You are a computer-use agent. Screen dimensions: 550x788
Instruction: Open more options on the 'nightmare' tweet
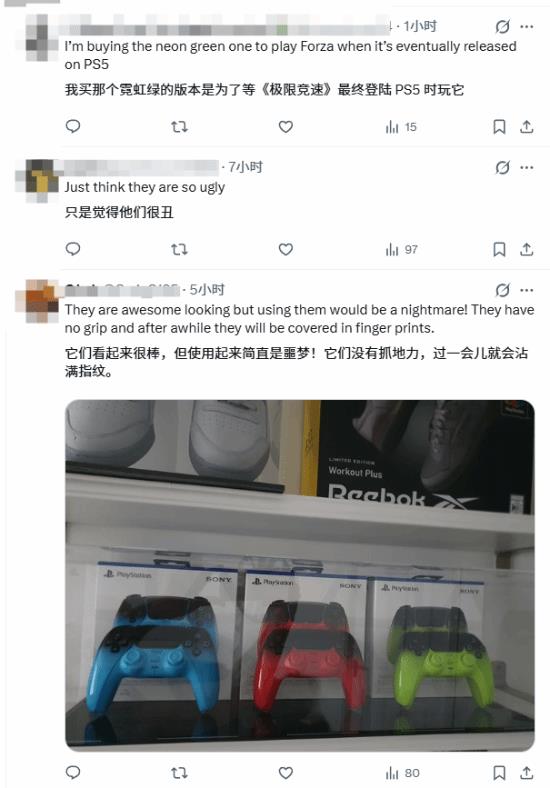526,290
